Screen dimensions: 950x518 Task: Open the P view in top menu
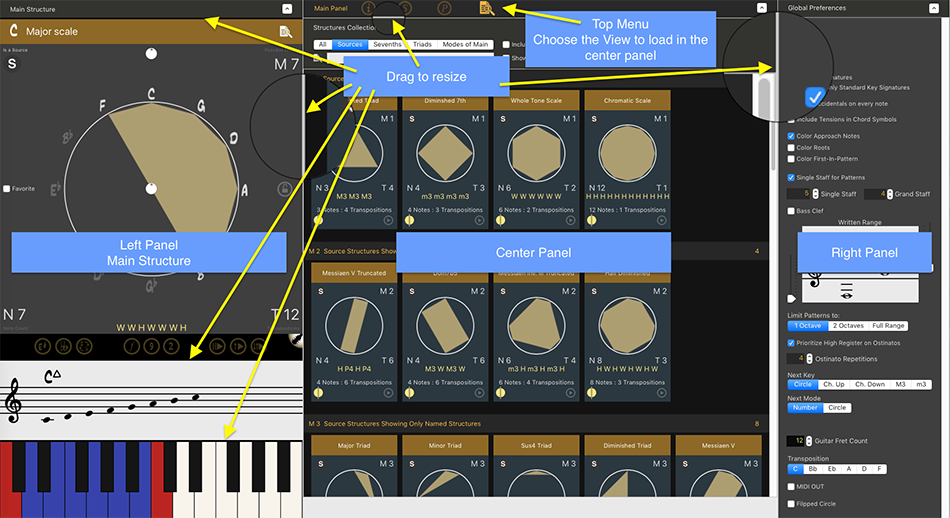point(445,8)
